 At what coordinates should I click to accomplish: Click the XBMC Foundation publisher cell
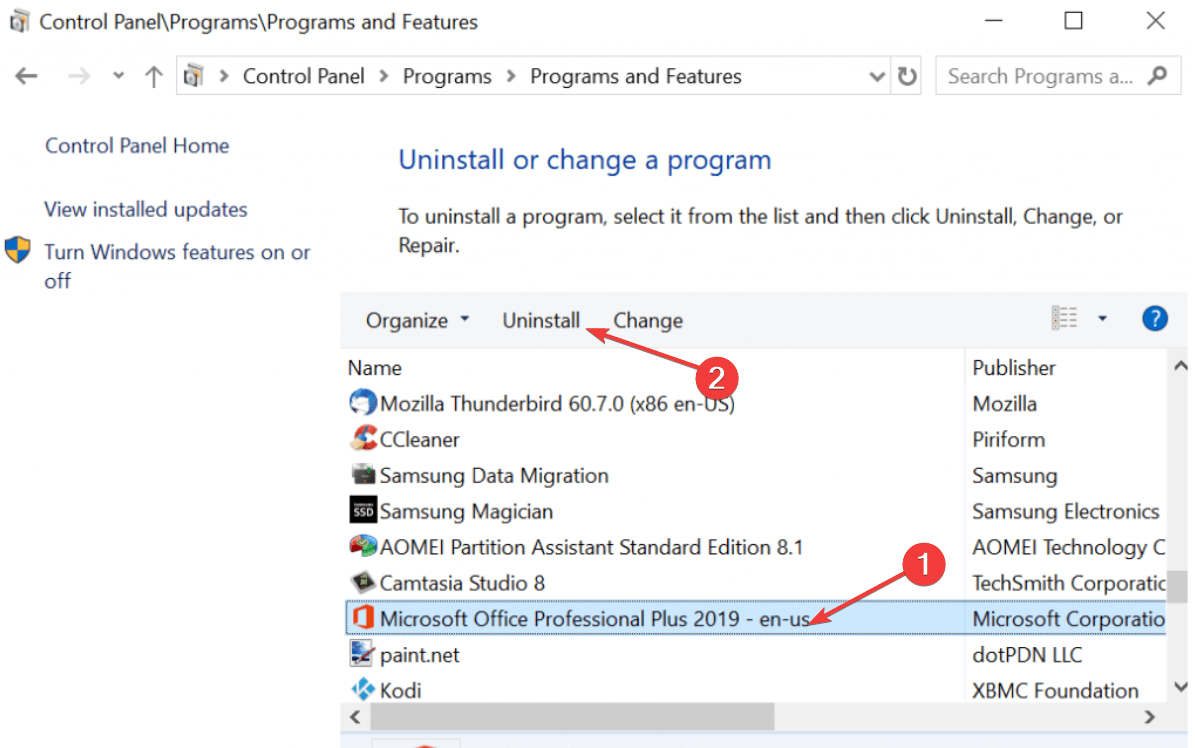point(1056,691)
